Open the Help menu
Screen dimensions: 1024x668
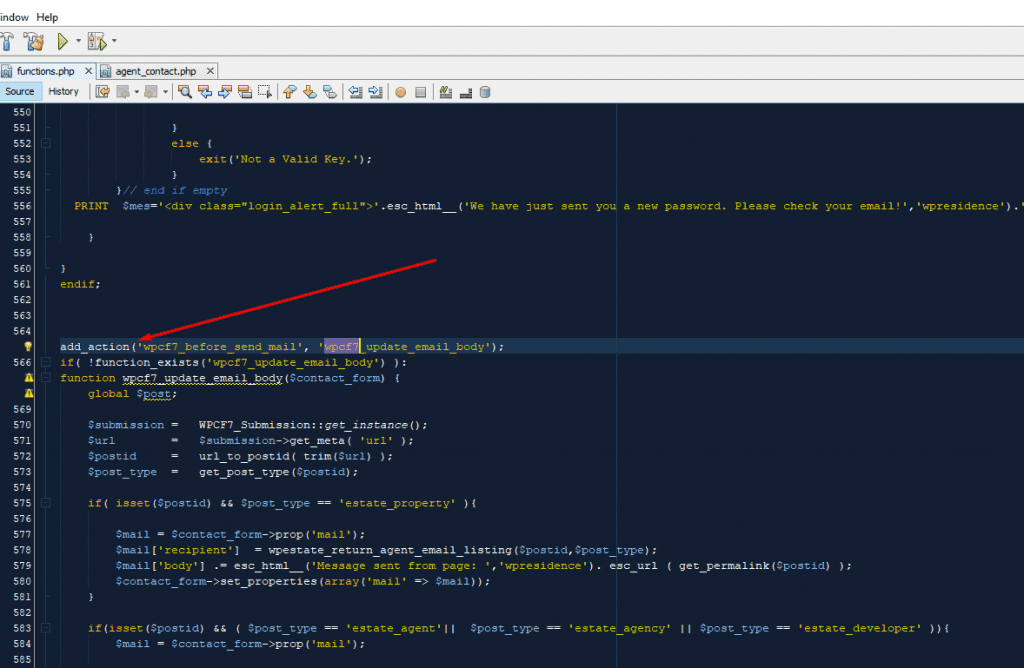click(x=47, y=17)
